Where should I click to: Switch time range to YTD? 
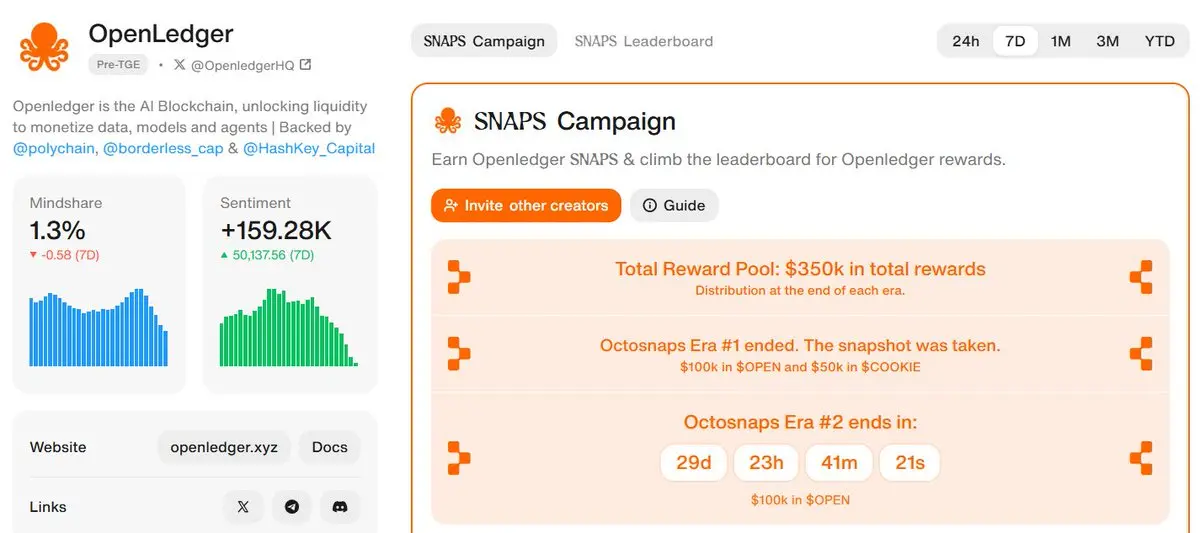click(x=1160, y=41)
